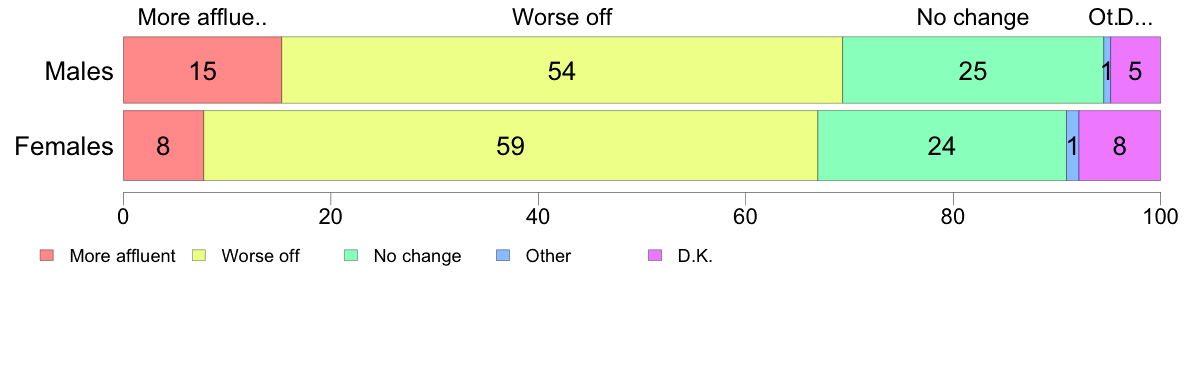The image size is (1188, 368).
Task: Click the Worse off column header
Action: coord(562,17)
